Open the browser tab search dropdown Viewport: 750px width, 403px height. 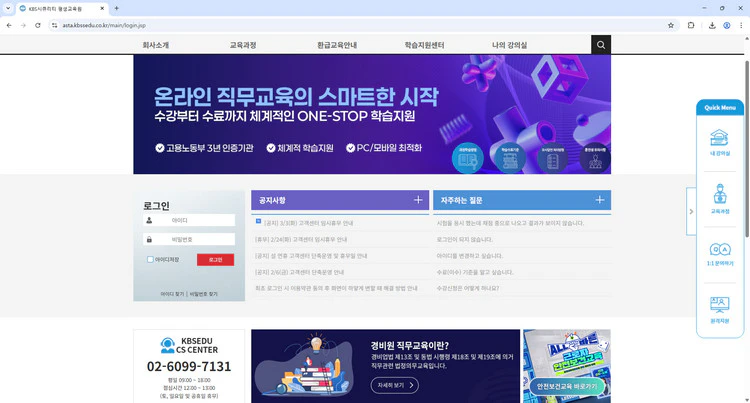[9, 8]
